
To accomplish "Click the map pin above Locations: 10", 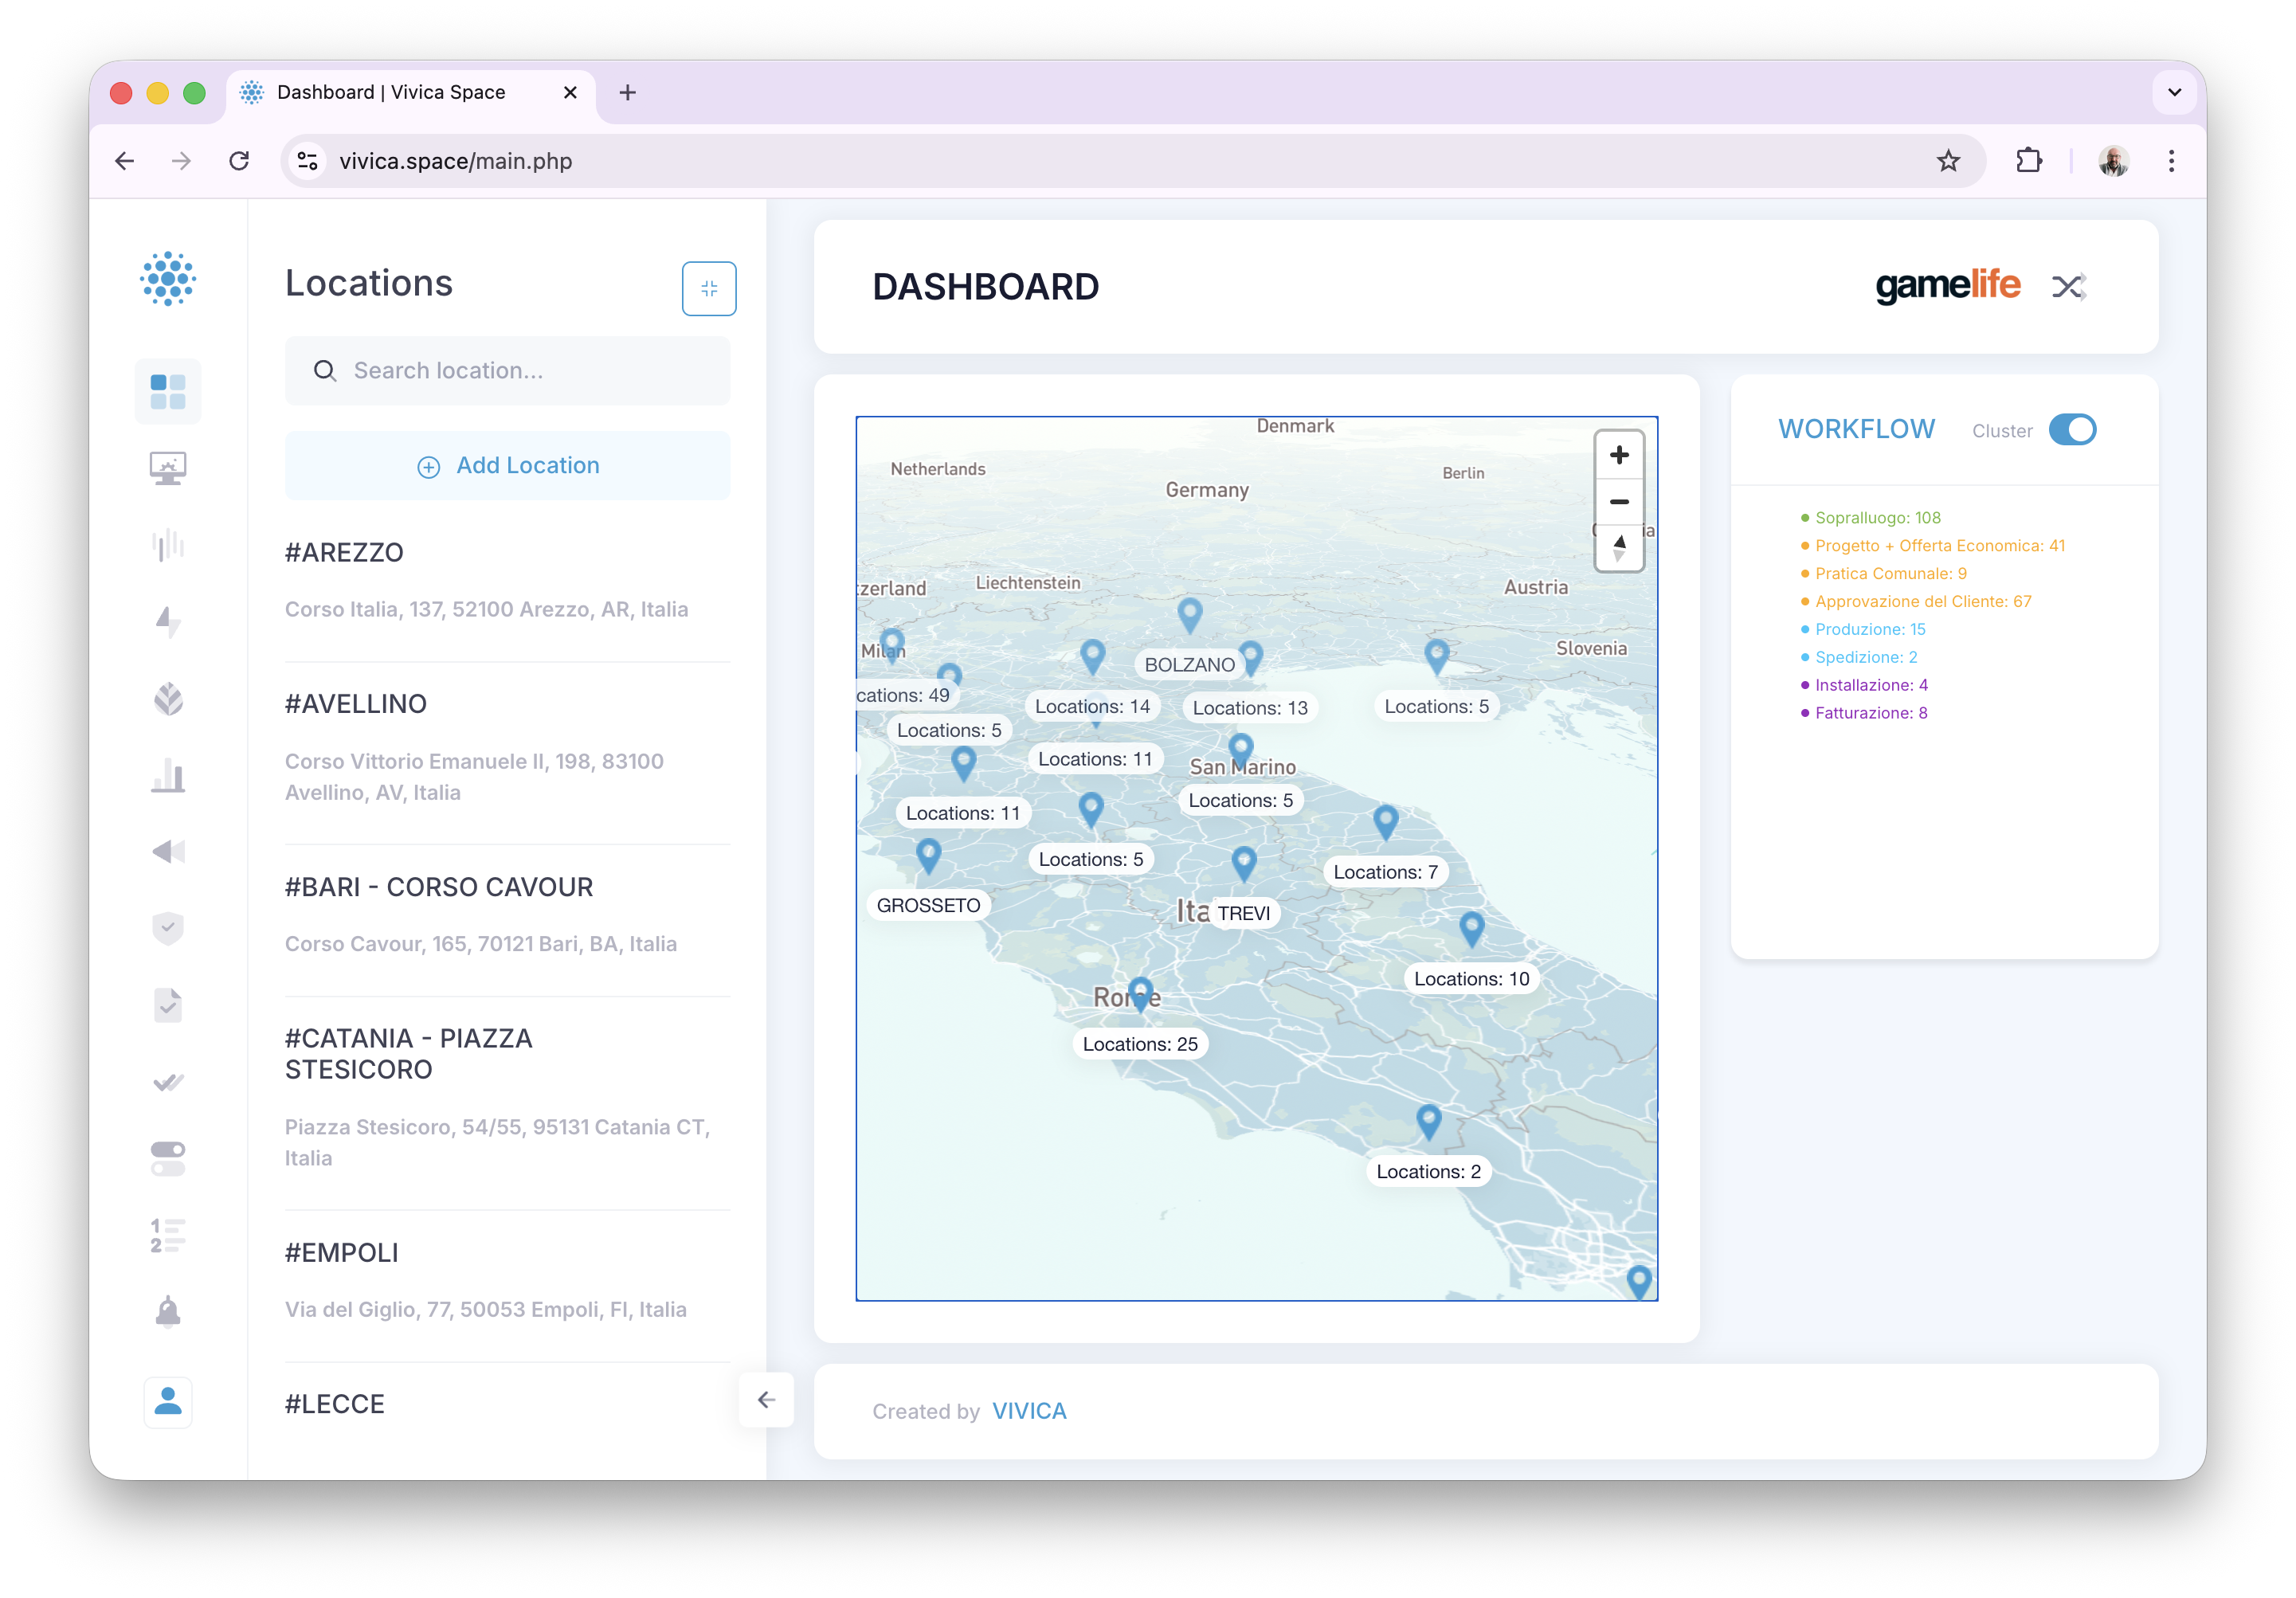I will pyautogui.click(x=1471, y=929).
